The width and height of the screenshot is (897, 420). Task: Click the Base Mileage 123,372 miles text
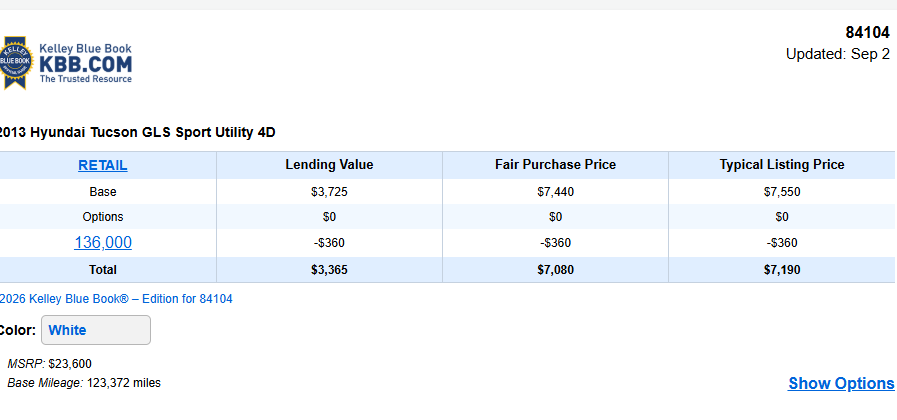84,383
